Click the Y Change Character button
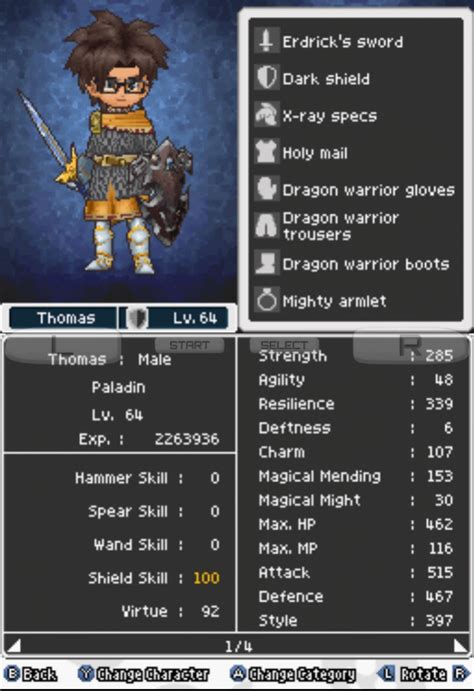Viewport: 474px width, 691px height. coord(144,674)
